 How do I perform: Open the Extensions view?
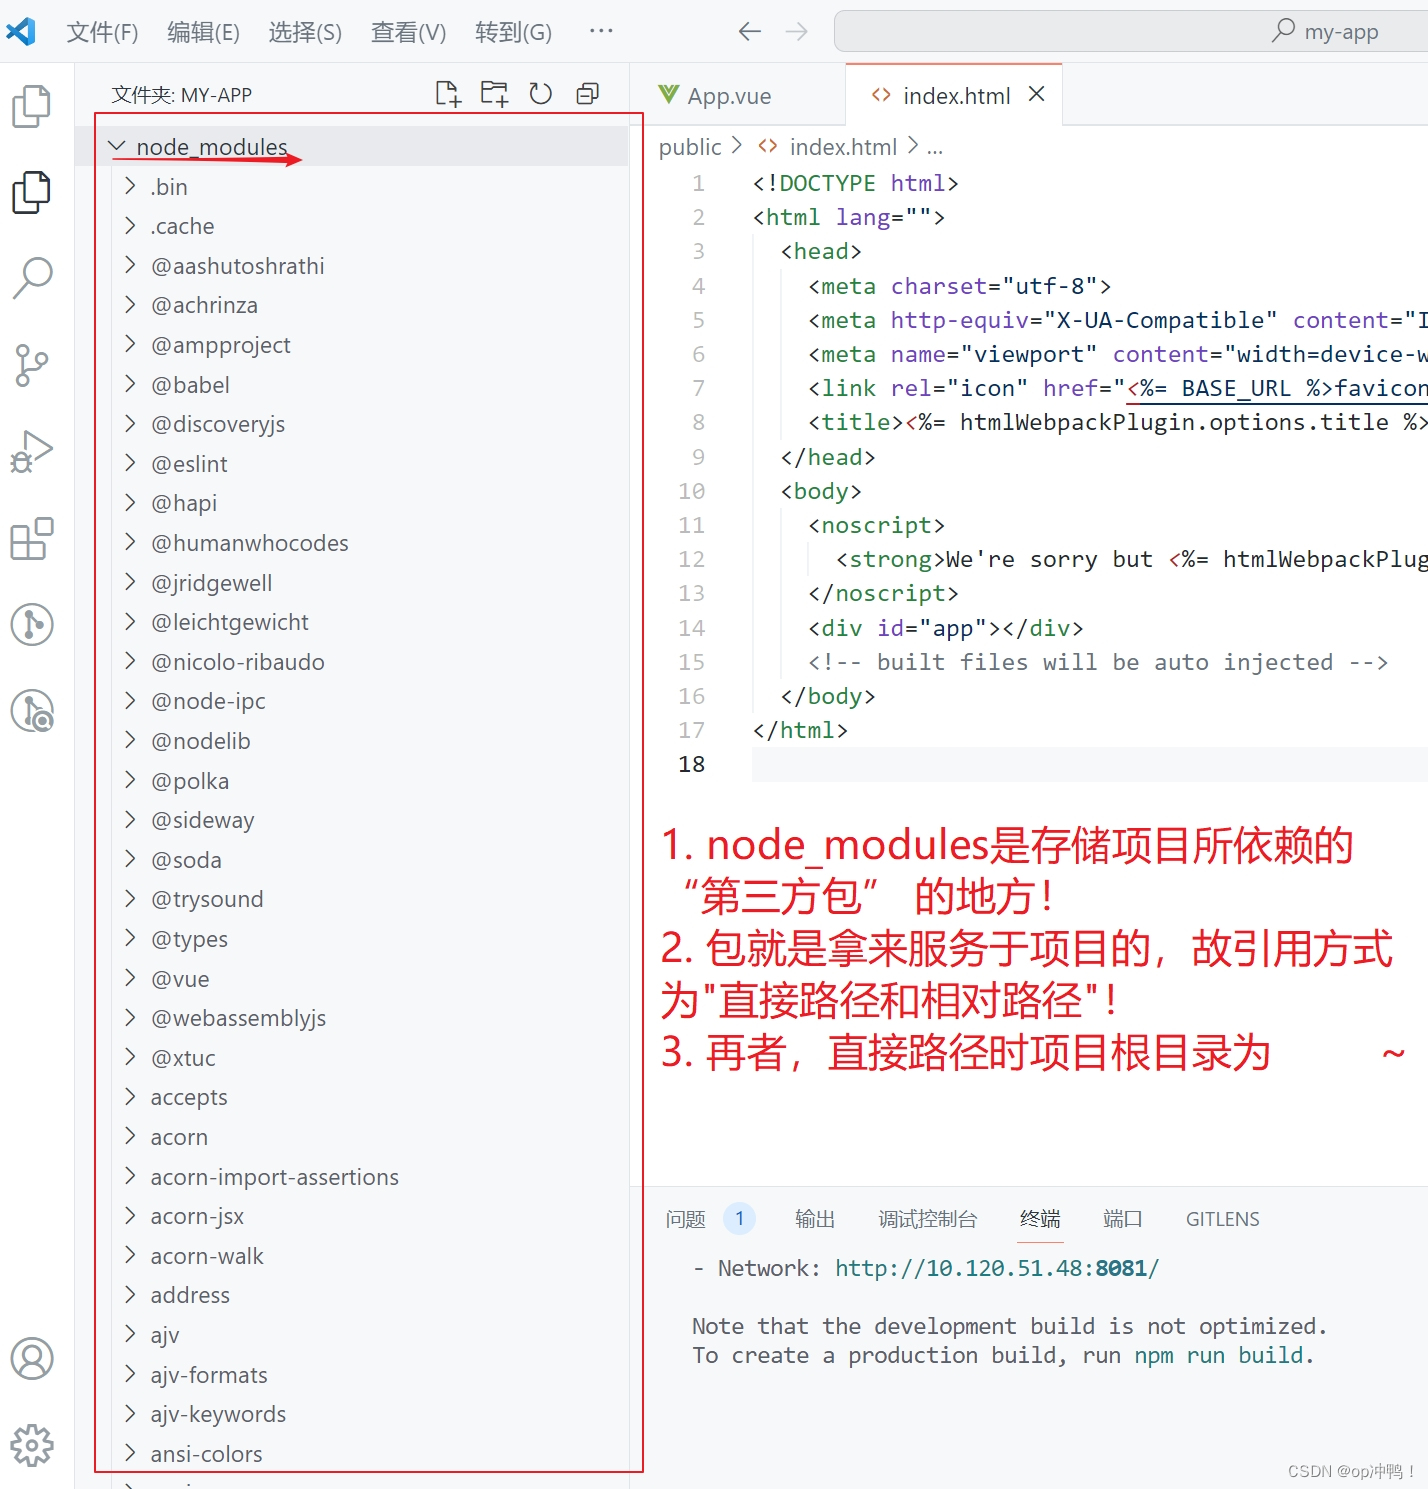pyautogui.click(x=33, y=539)
